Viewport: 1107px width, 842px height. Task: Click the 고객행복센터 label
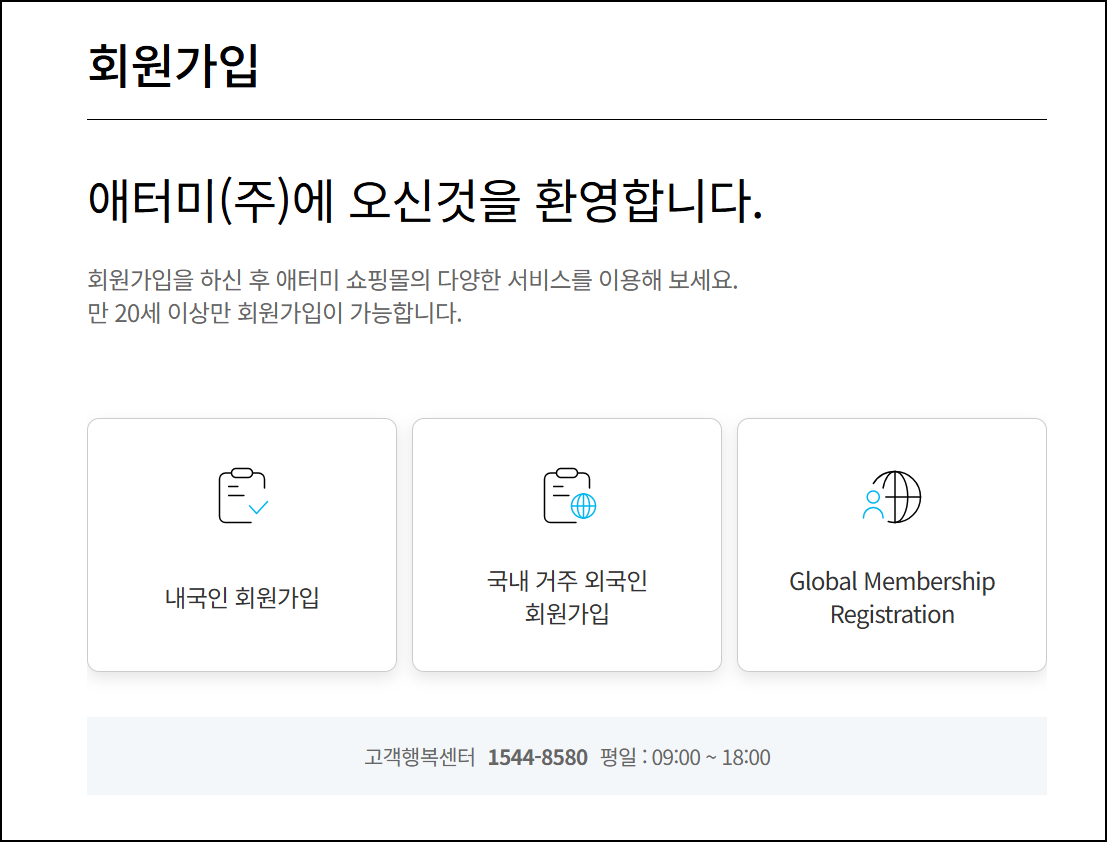tap(419, 757)
